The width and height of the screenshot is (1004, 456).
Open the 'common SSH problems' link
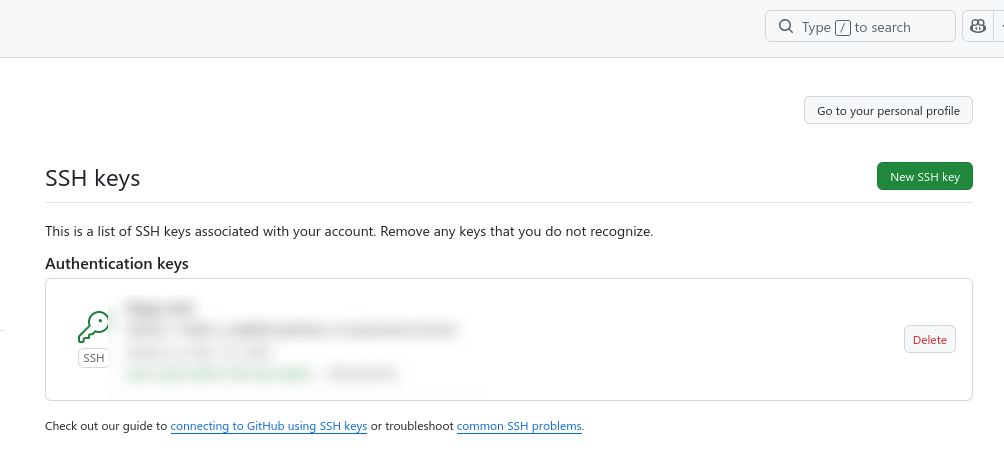(x=519, y=426)
